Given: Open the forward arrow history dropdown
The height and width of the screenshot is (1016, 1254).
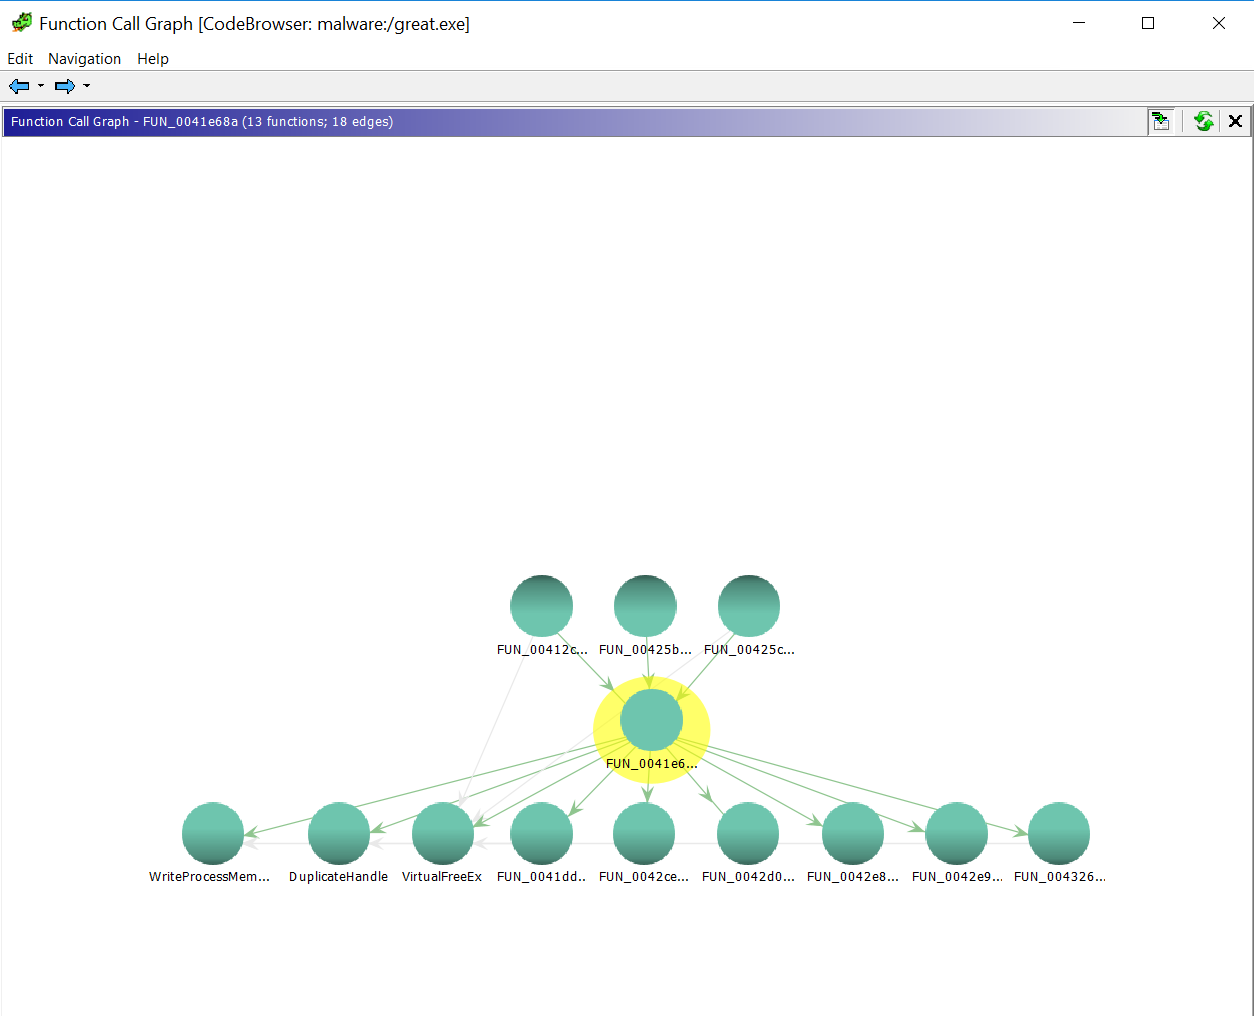Looking at the screenshot, I should coord(87,86).
